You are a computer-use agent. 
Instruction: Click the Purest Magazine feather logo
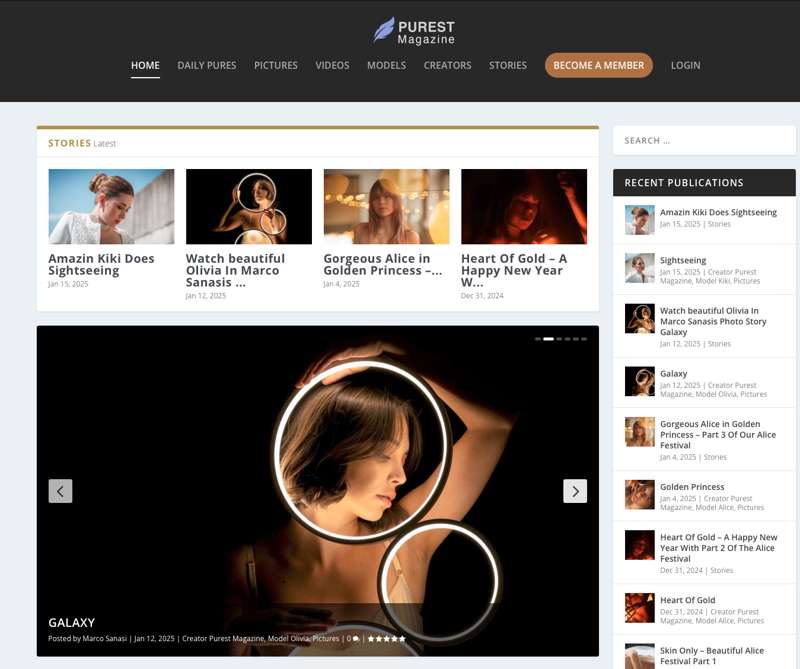pyautogui.click(x=414, y=31)
